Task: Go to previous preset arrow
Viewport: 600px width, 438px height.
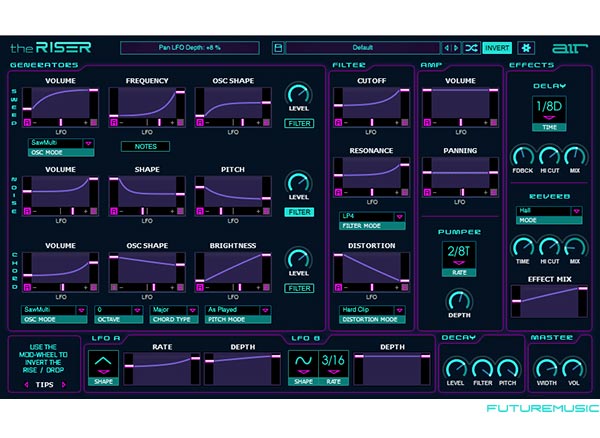Action: click(x=446, y=48)
